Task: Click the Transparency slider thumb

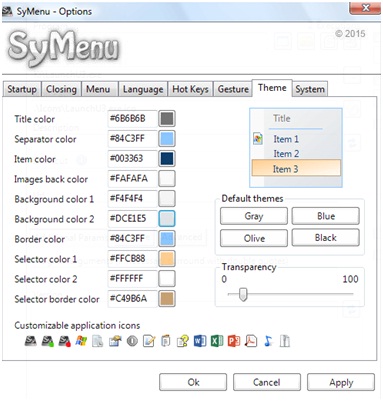Action: (x=243, y=294)
